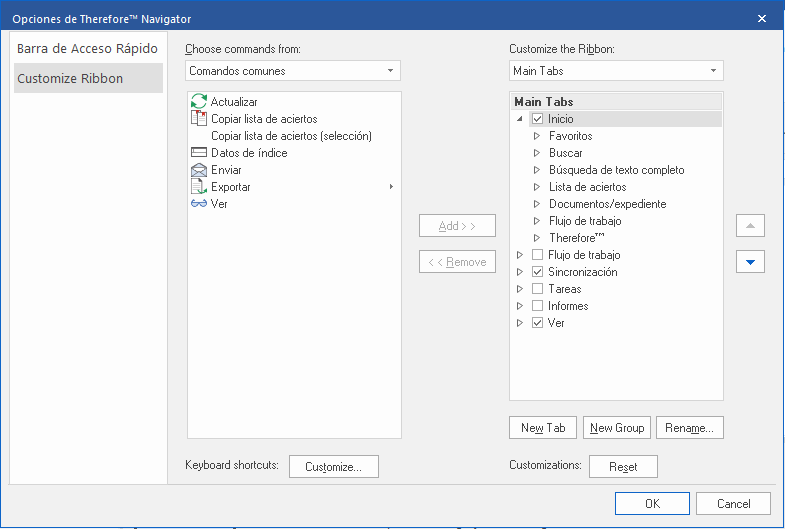Select the Inicio tab row
The width and height of the screenshot is (785, 529).
625,119
